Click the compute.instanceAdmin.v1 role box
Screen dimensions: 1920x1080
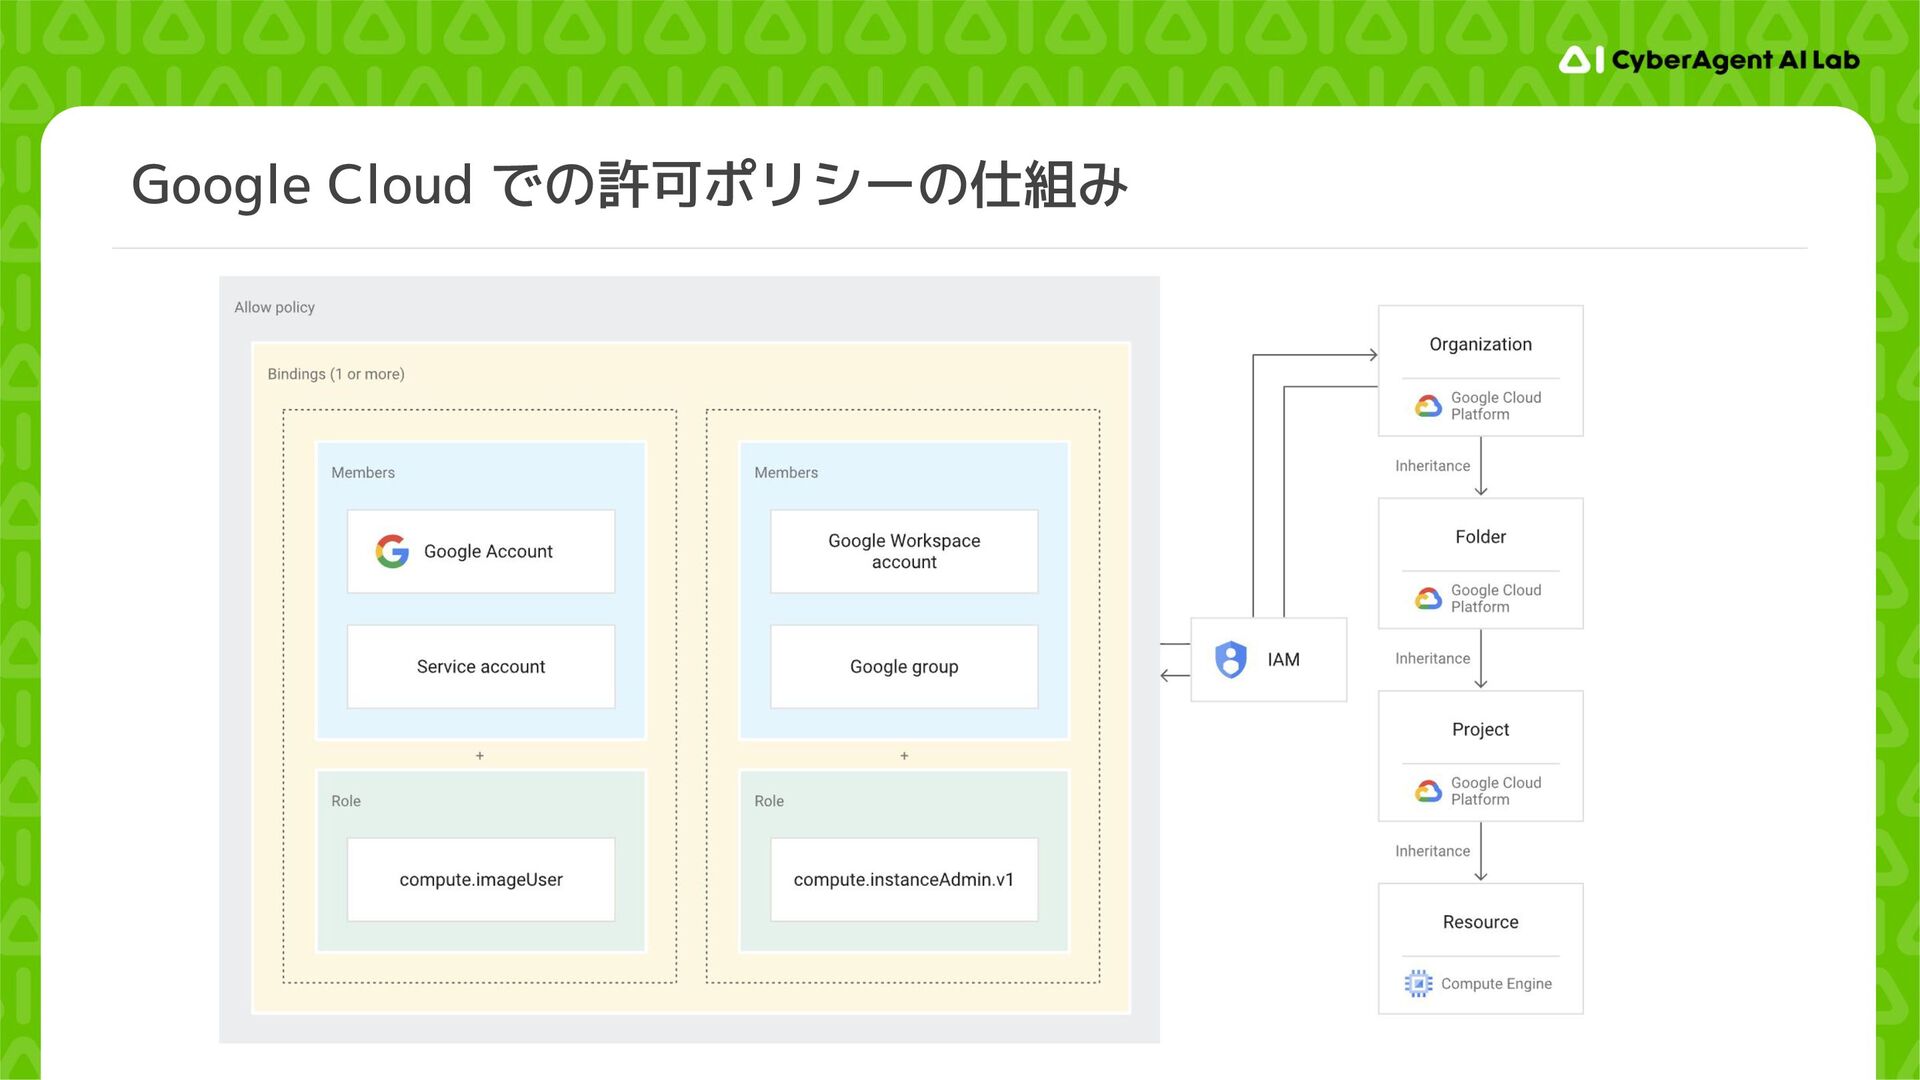click(x=904, y=880)
